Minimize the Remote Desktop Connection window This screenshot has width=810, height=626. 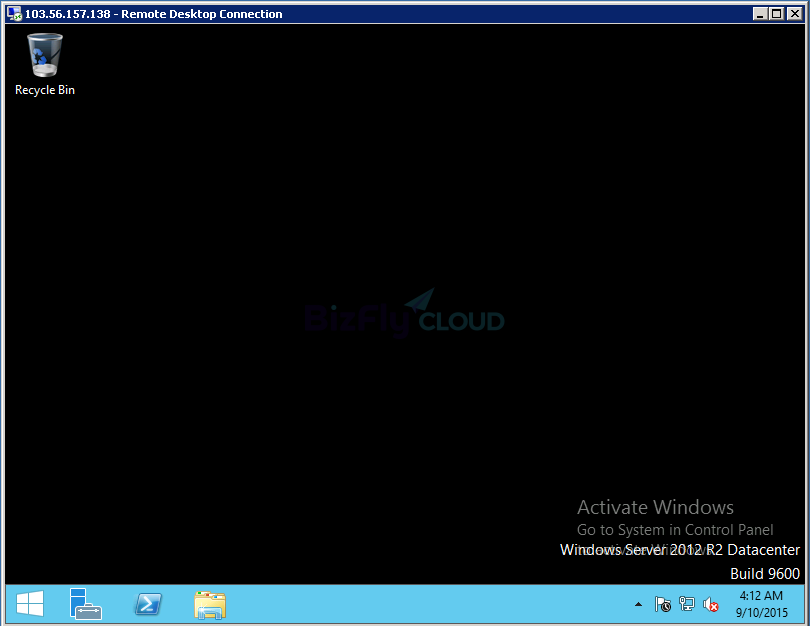coord(759,14)
